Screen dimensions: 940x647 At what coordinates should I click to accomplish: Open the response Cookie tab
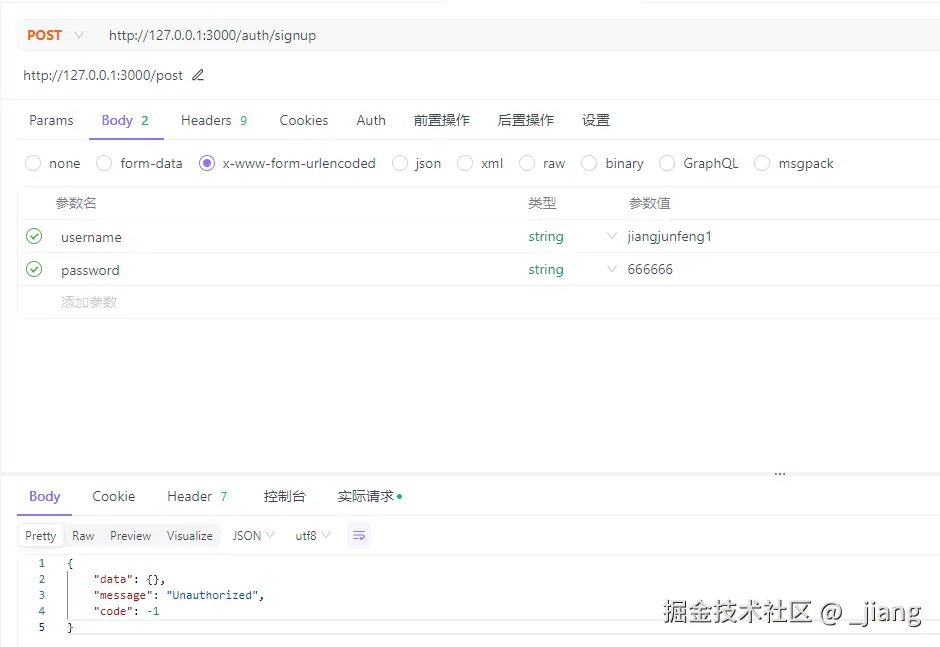[x=114, y=496]
